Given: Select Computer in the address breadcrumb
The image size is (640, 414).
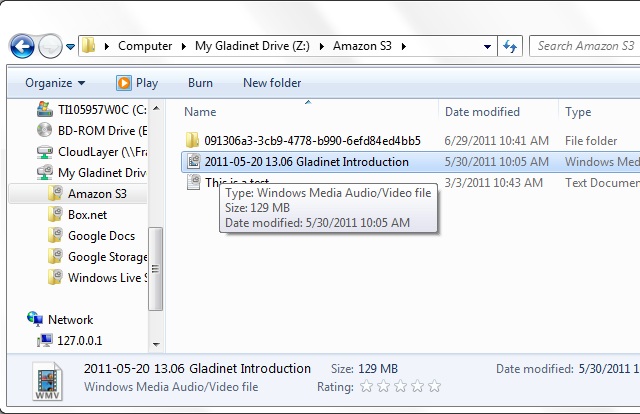Looking at the screenshot, I should (x=145, y=46).
